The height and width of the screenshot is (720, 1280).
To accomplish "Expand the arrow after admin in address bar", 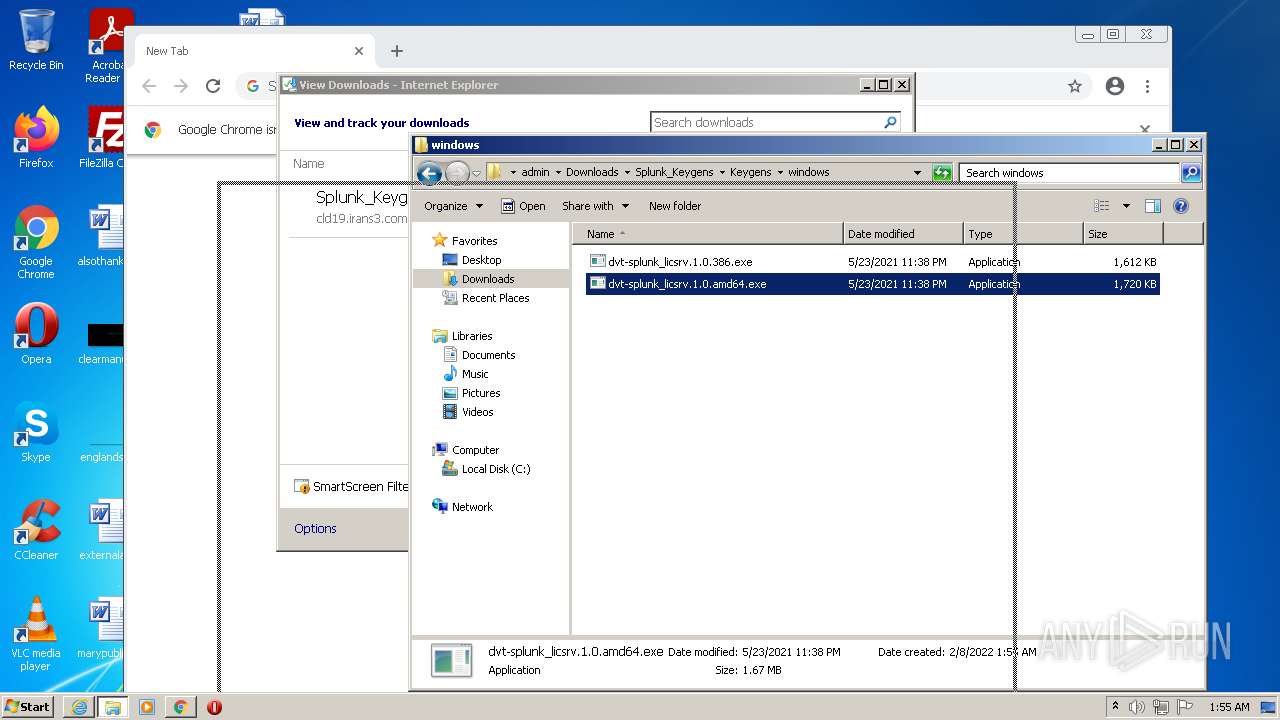I will click(x=558, y=172).
